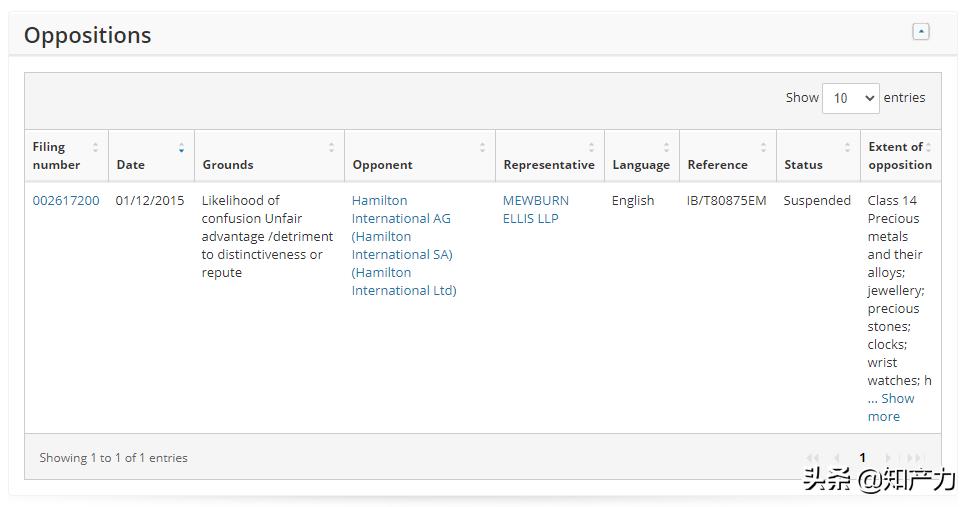
Task: Sort by Language column
Action: pyautogui.click(x=641, y=156)
